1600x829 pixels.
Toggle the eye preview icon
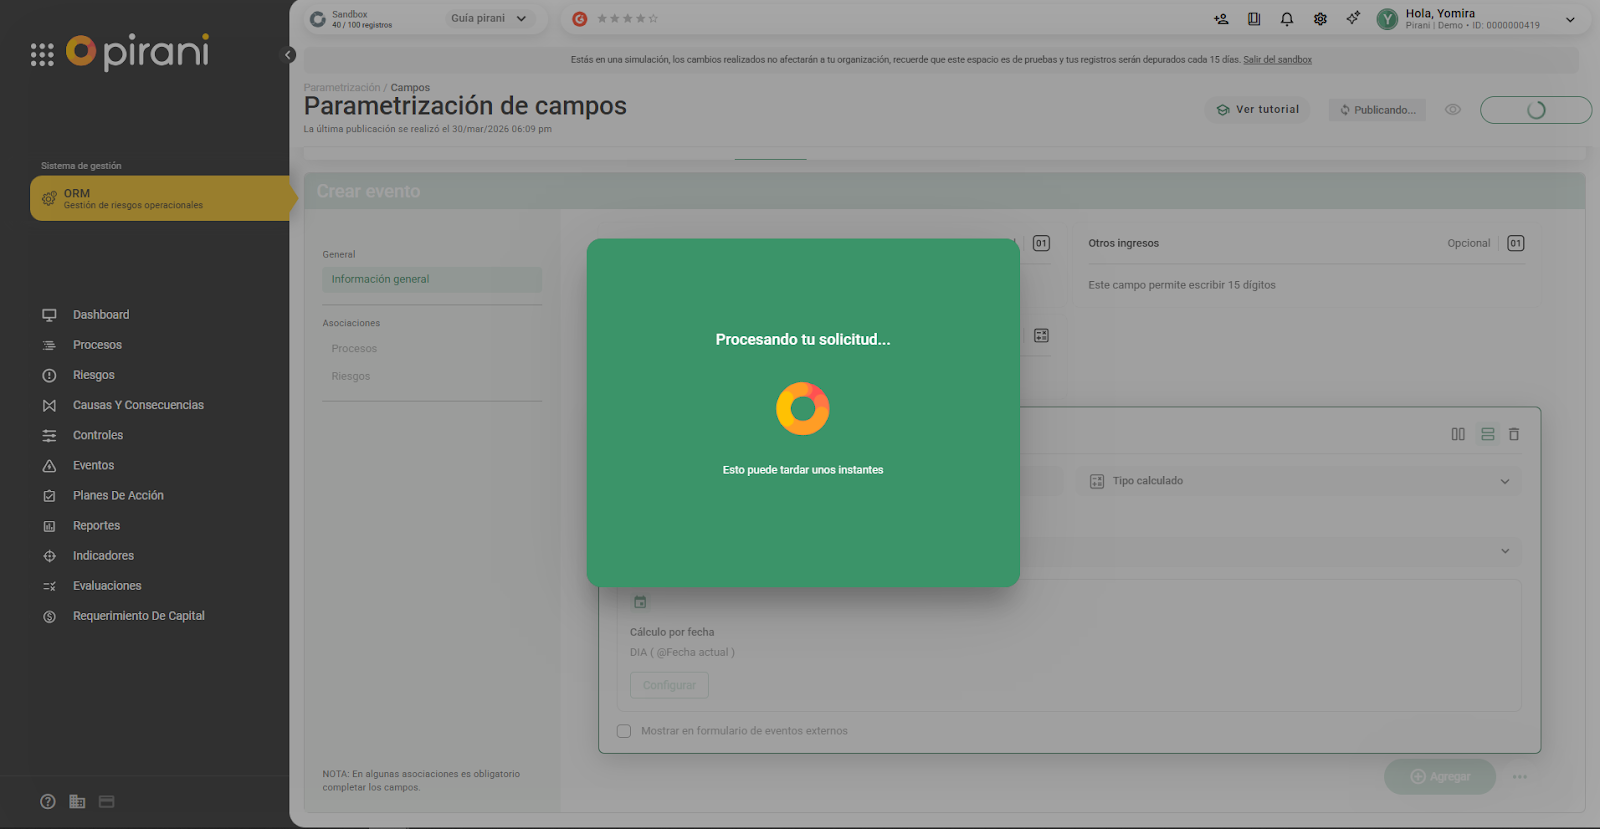[x=1453, y=110]
